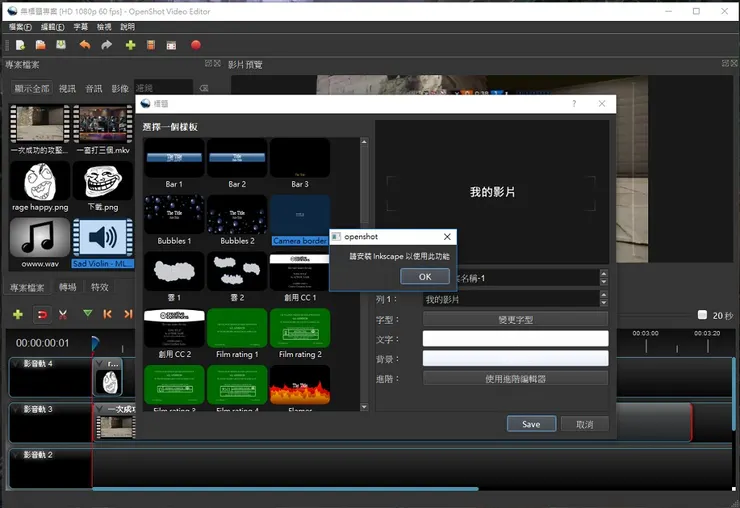The height and width of the screenshot is (508, 740).
Task: Save project using the toolbar save icon
Action: tap(61, 45)
